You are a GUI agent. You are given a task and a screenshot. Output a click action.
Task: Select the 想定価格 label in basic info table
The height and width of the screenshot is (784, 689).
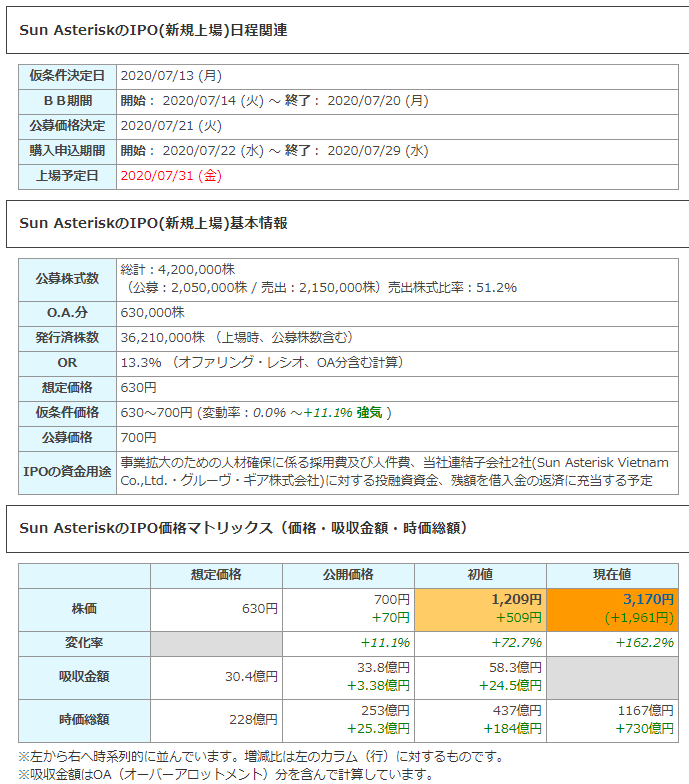click(x=67, y=388)
